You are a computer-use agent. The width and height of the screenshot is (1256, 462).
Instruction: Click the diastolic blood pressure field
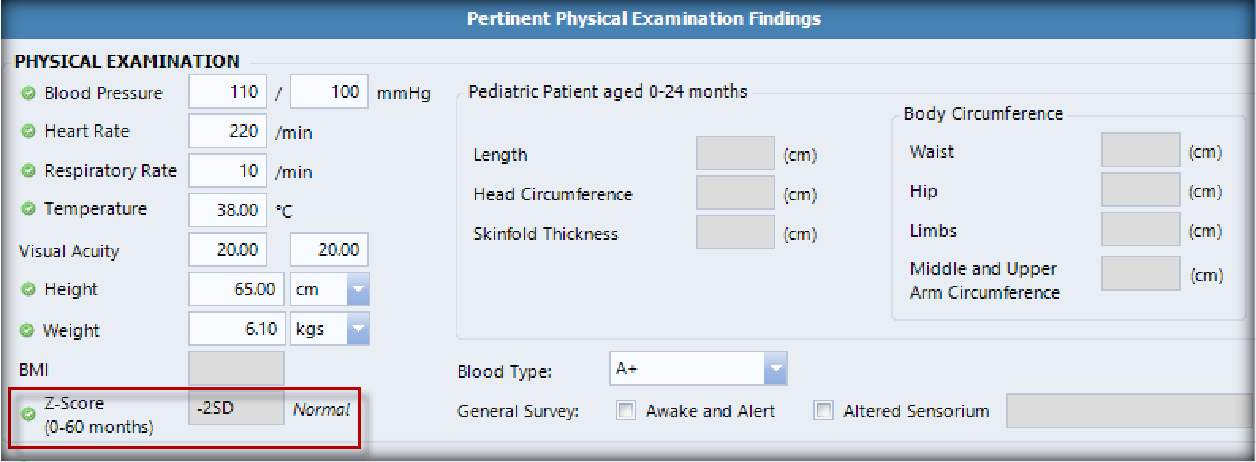tap(330, 93)
